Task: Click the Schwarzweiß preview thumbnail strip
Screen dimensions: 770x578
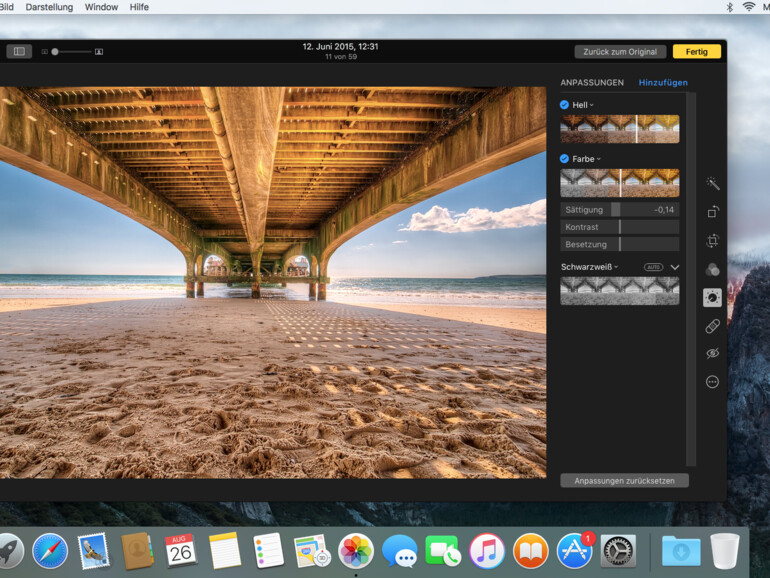Action: (x=619, y=290)
